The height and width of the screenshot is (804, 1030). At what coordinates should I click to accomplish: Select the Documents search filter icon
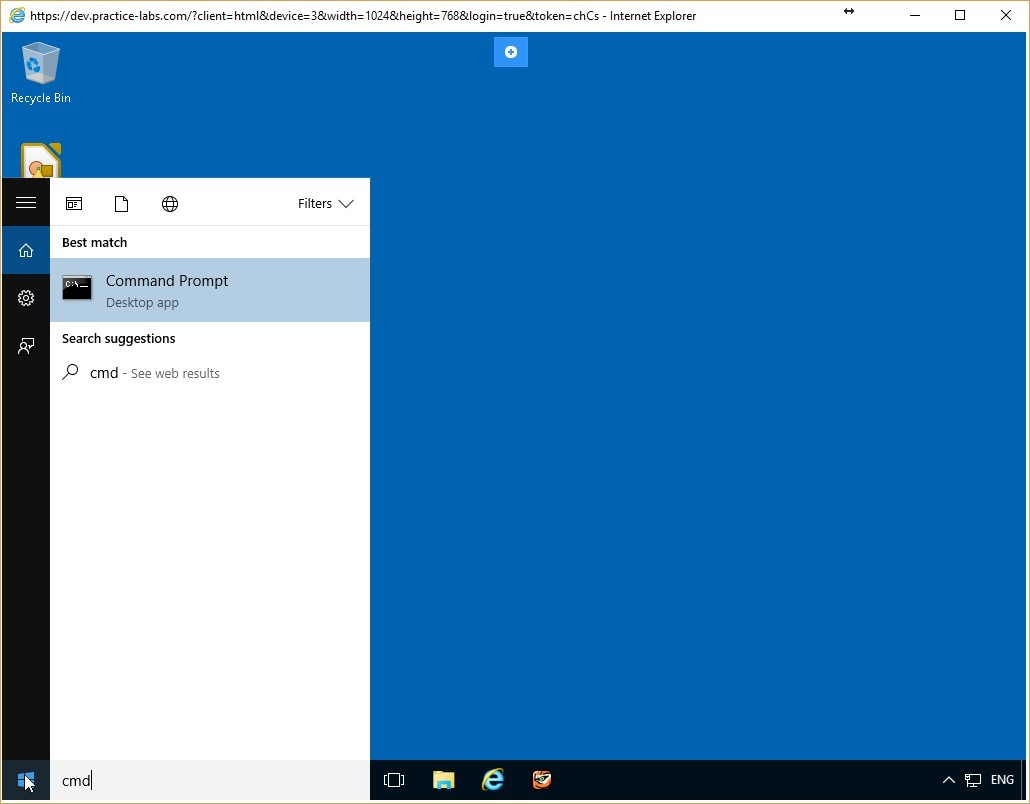click(122, 203)
